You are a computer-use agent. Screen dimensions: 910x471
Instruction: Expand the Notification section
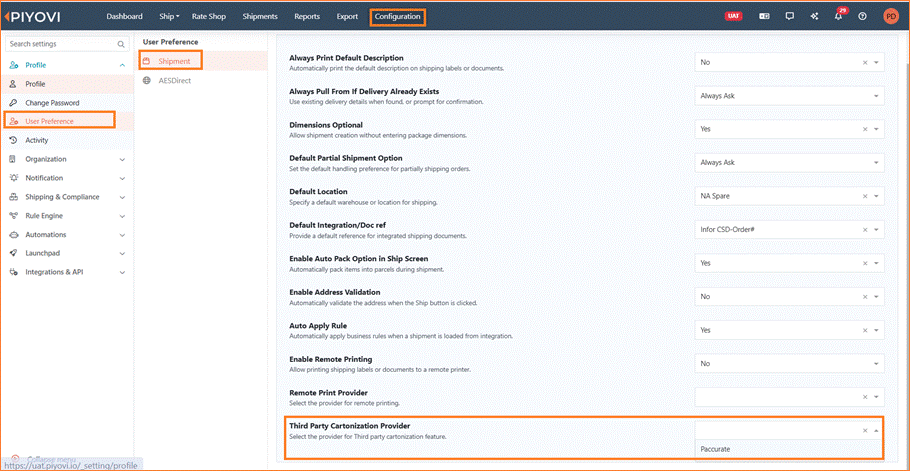pos(122,178)
